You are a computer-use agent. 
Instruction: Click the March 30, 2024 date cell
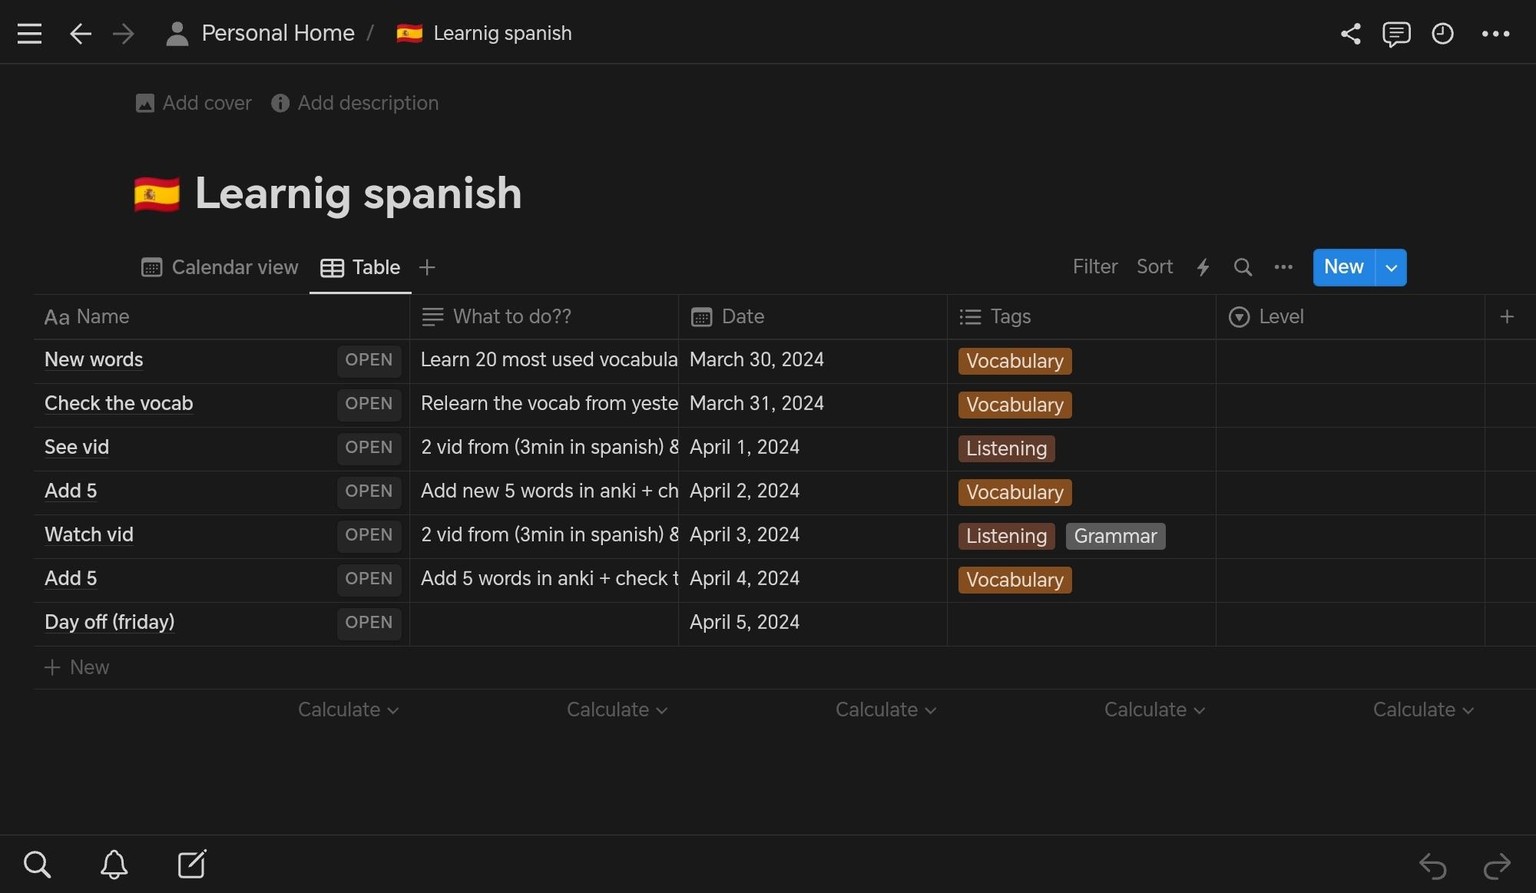click(813, 360)
